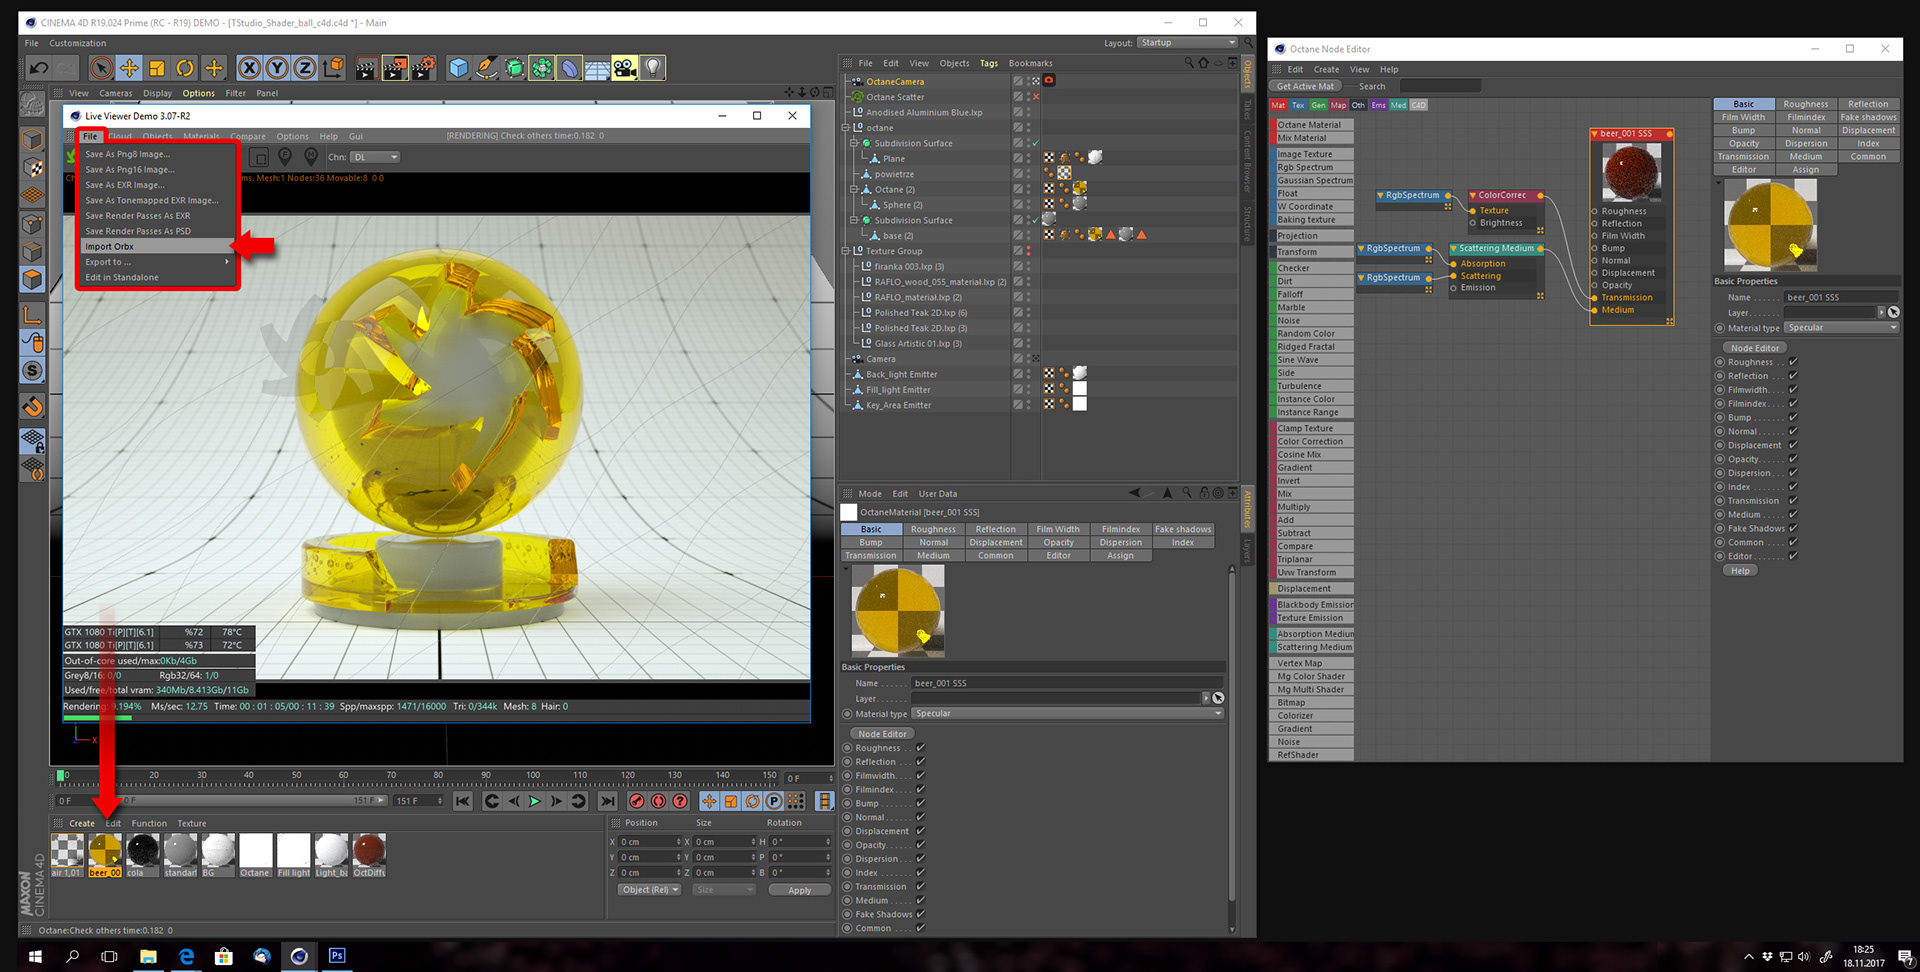Click Node Editor button in attribute manager

click(x=882, y=734)
